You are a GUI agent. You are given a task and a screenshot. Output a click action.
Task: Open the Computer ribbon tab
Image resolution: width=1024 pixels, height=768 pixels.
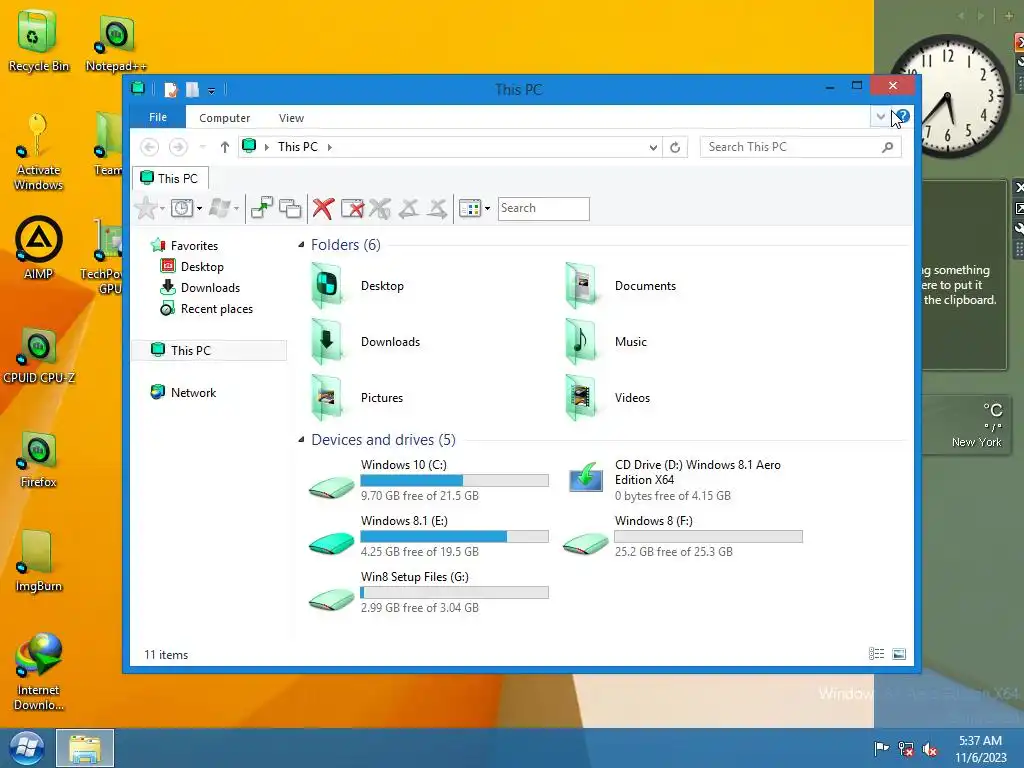[x=225, y=118]
